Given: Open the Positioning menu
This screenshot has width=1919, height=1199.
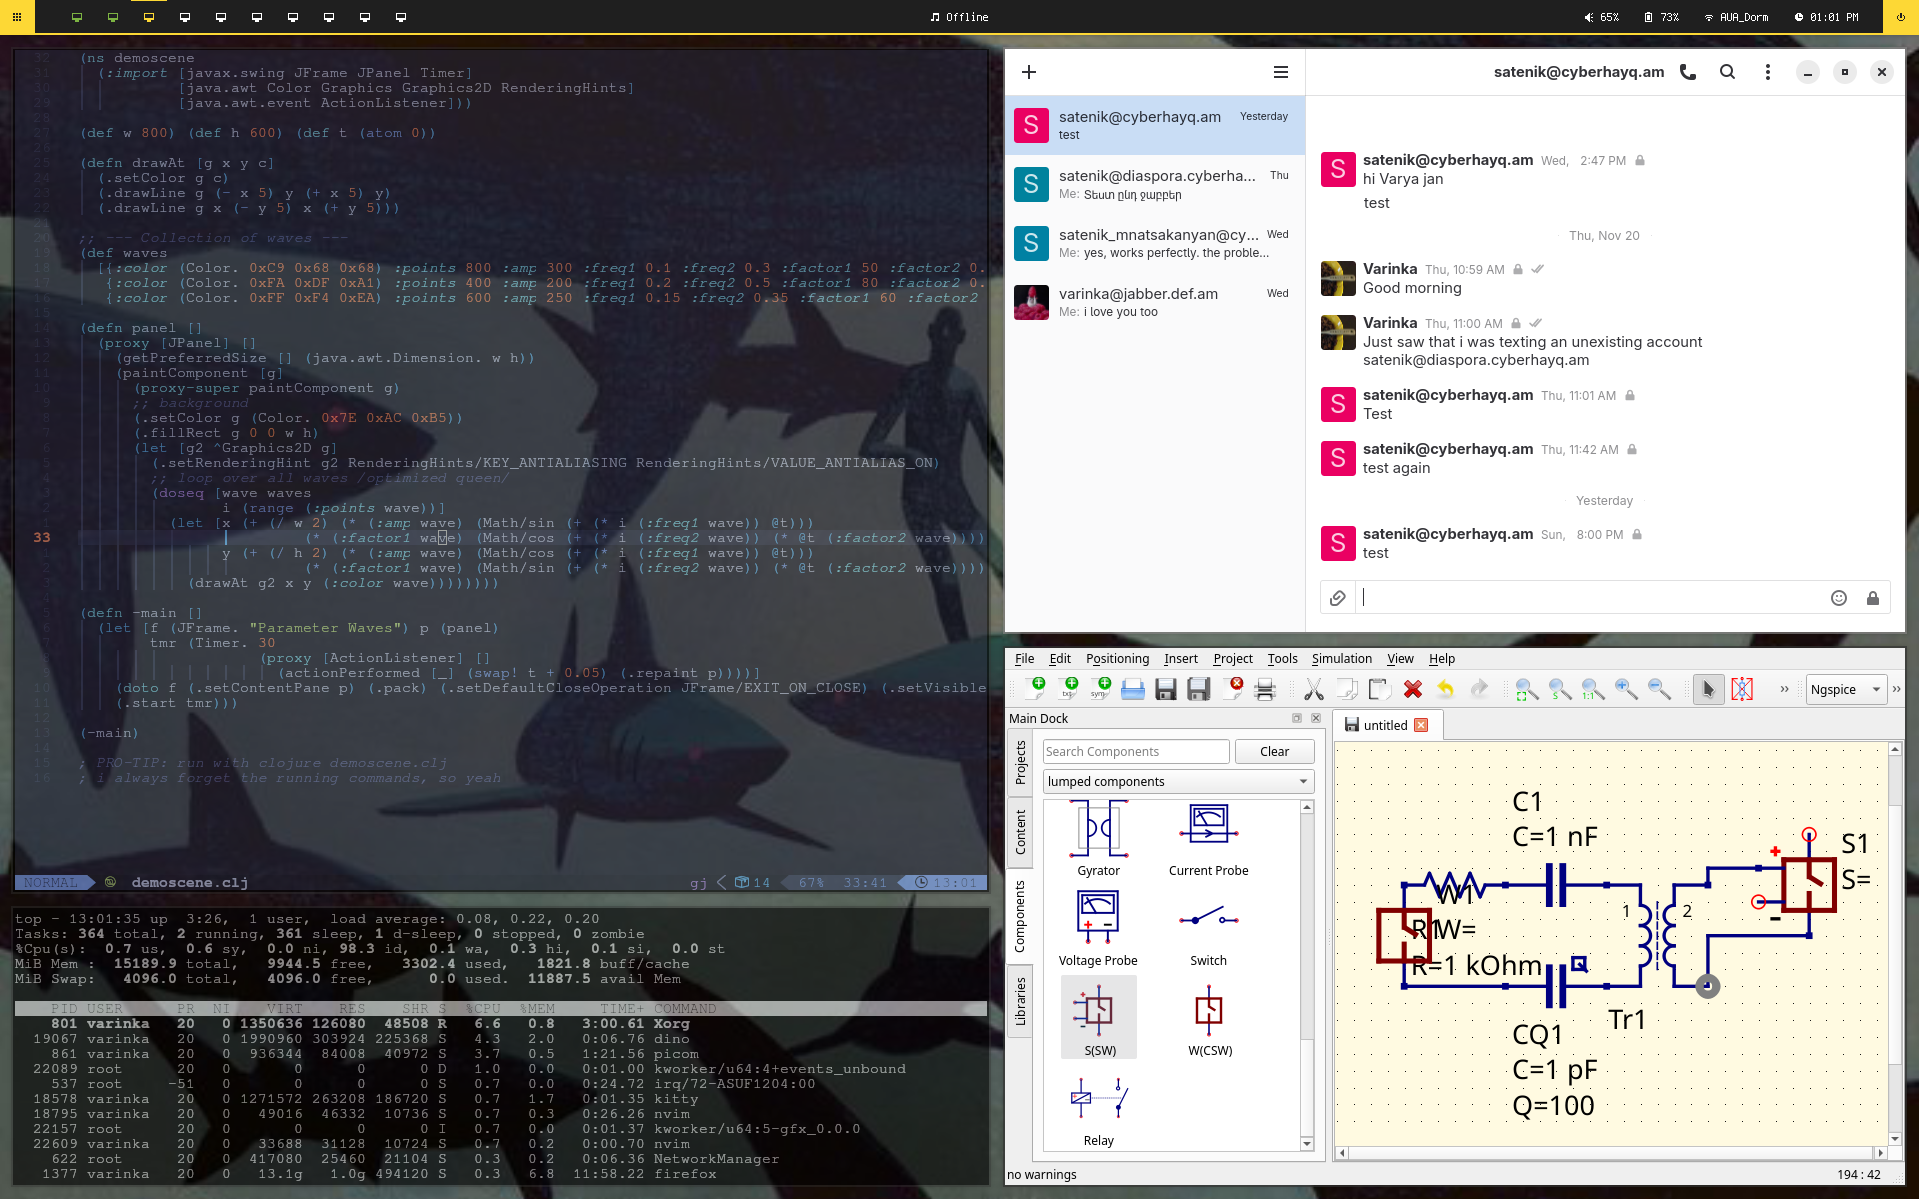Looking at the screenshot, I should 1118,659.
